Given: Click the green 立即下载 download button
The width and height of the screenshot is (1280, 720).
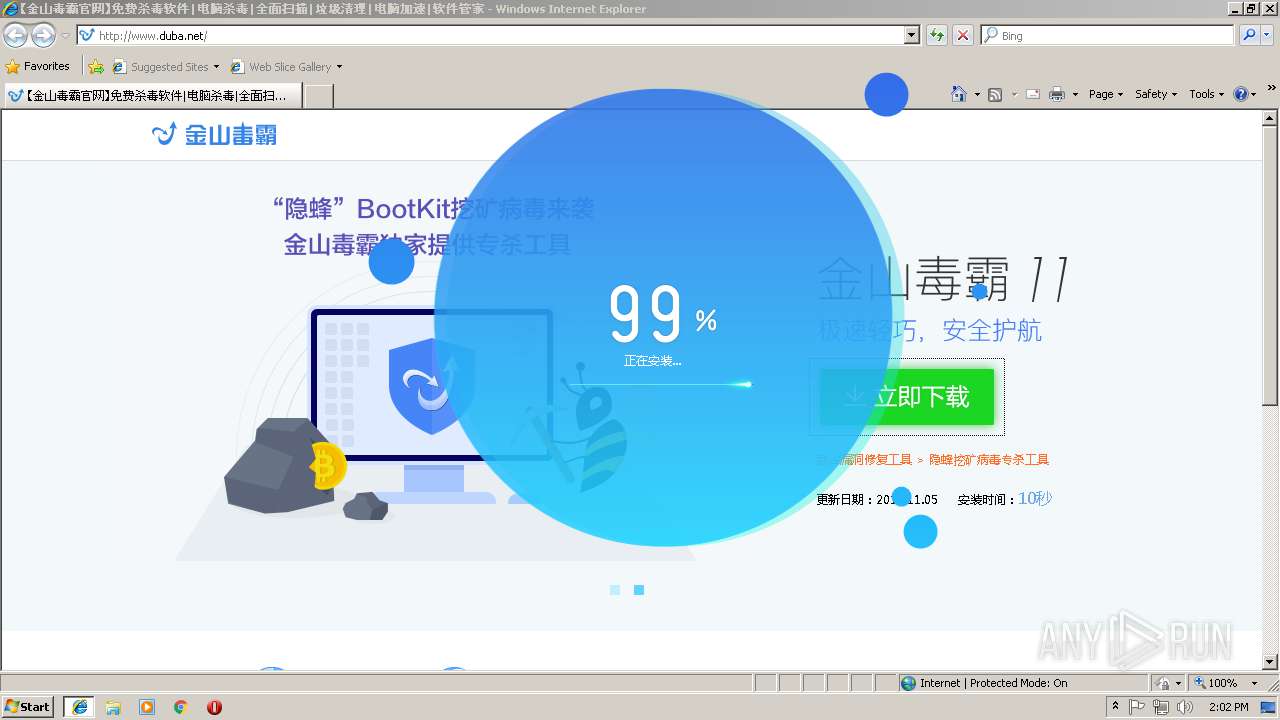Looking at the screenshot, I should pos(907,397).
